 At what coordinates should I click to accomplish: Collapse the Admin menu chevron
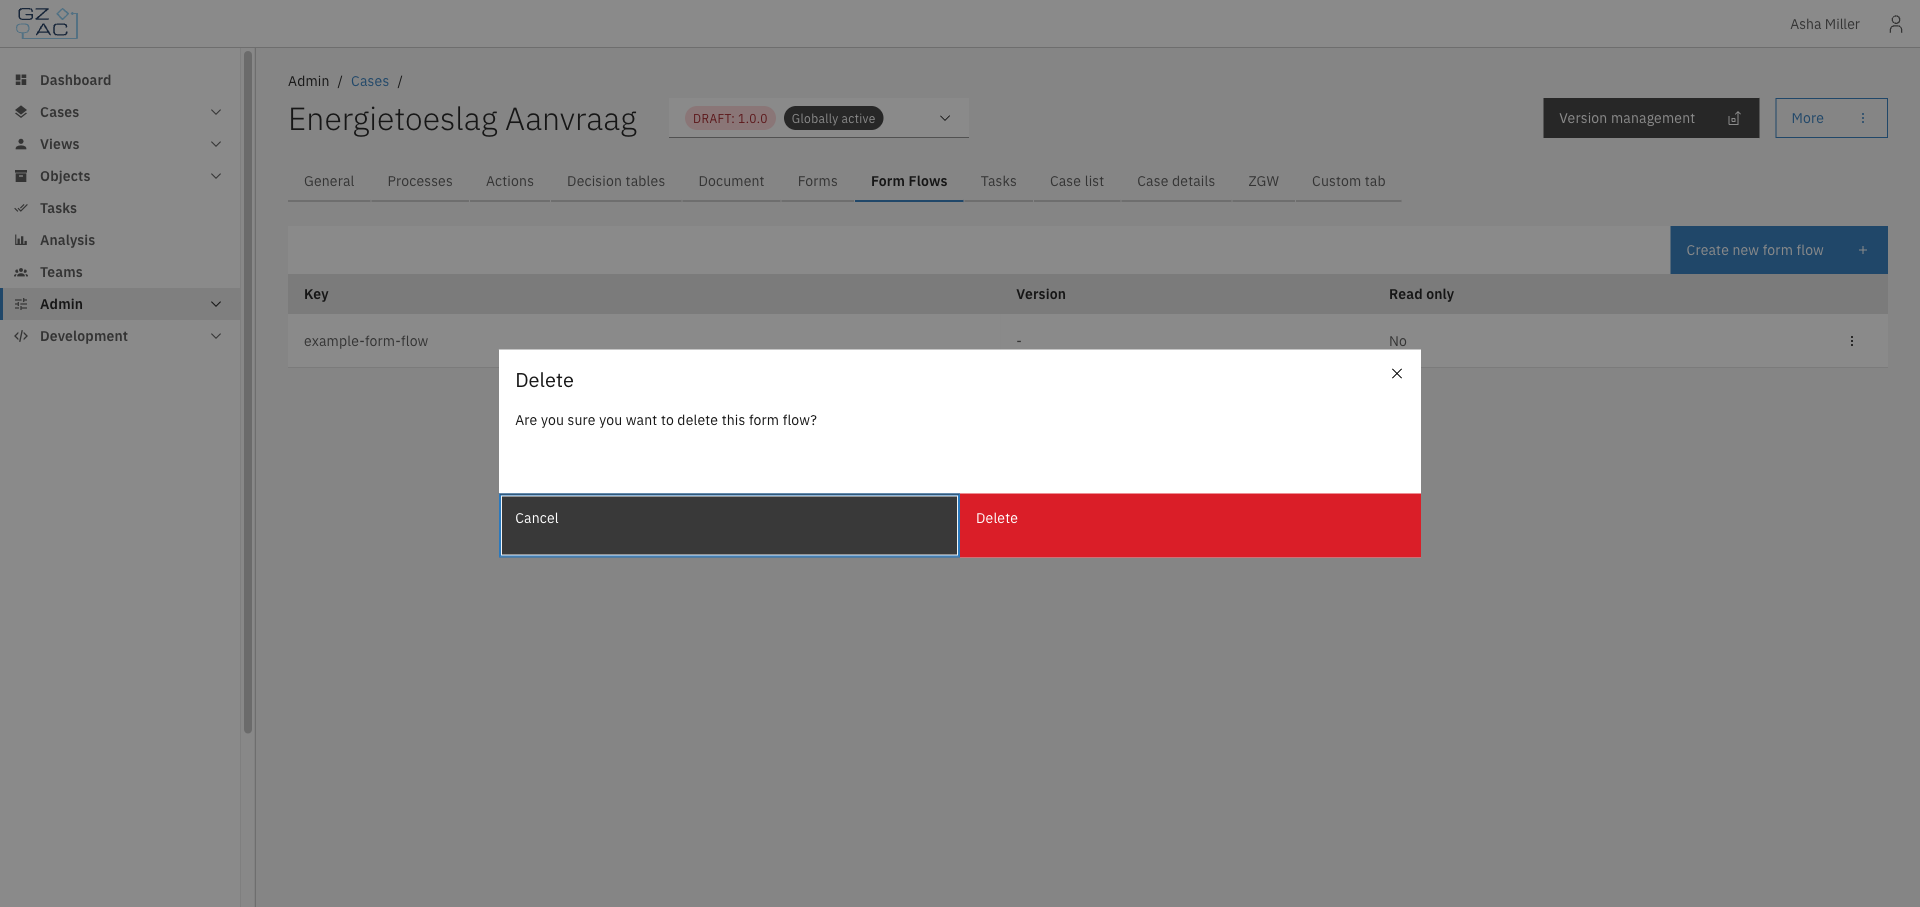point(216,304)
